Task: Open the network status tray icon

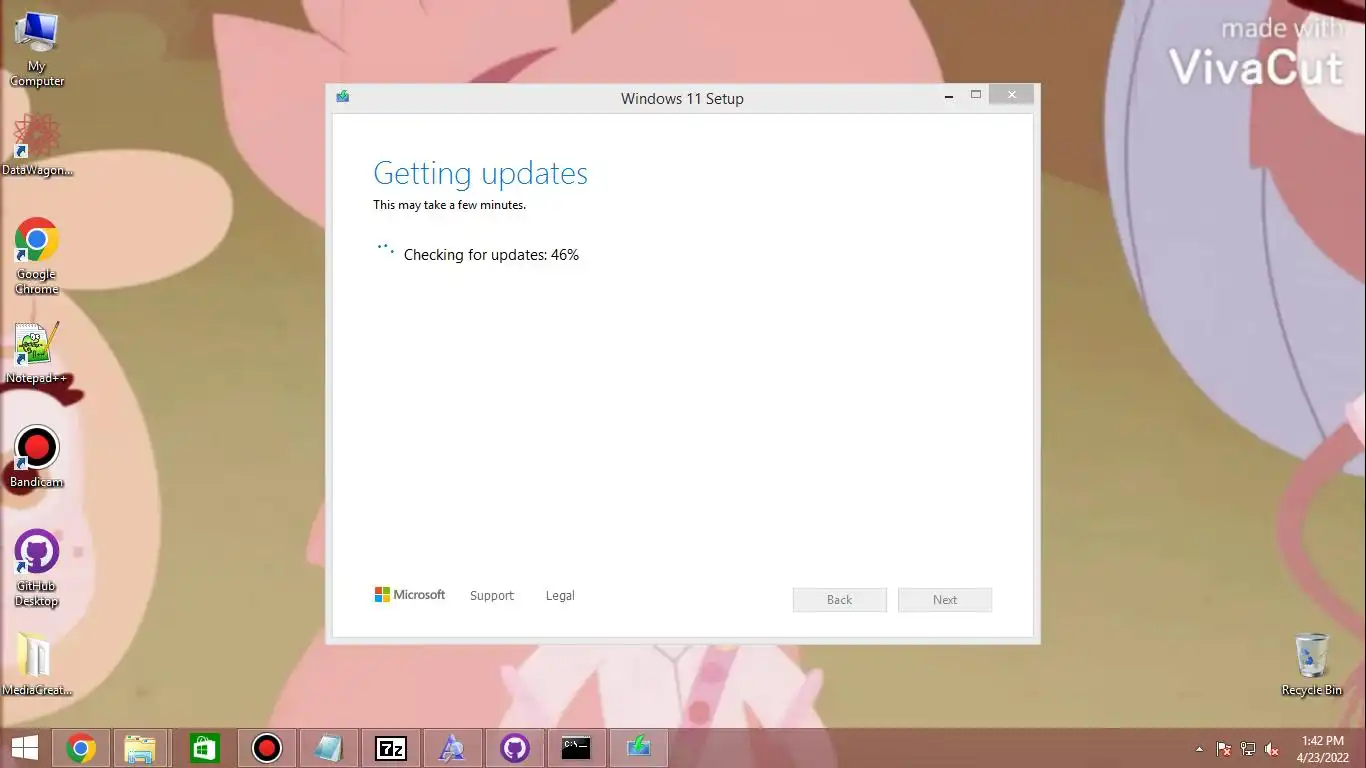Action: click(x=1248, y=749)
